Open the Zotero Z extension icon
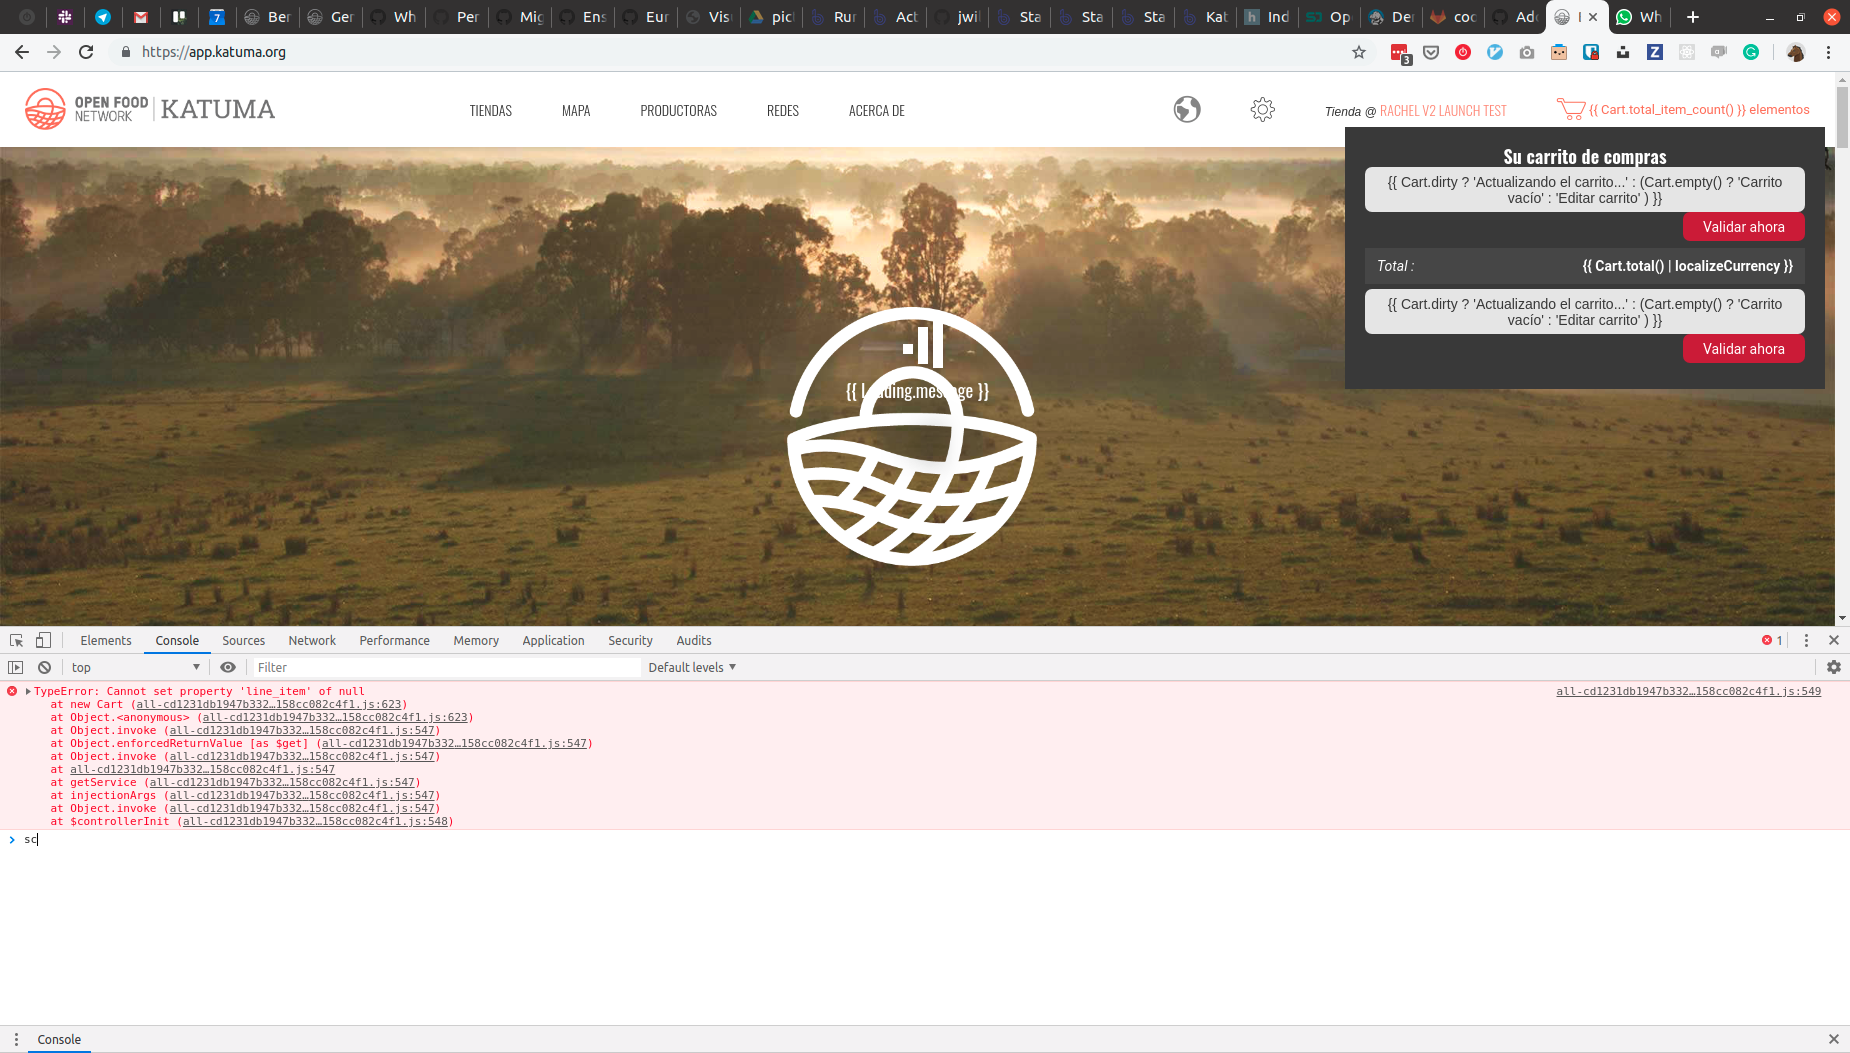The height and width of the screenshot is (1053, 1850). (1655, 52)
